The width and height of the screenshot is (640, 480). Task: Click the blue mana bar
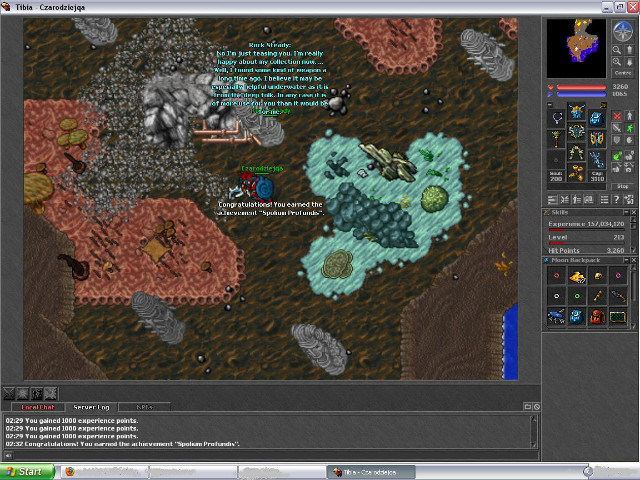click(x=581, y=94)
